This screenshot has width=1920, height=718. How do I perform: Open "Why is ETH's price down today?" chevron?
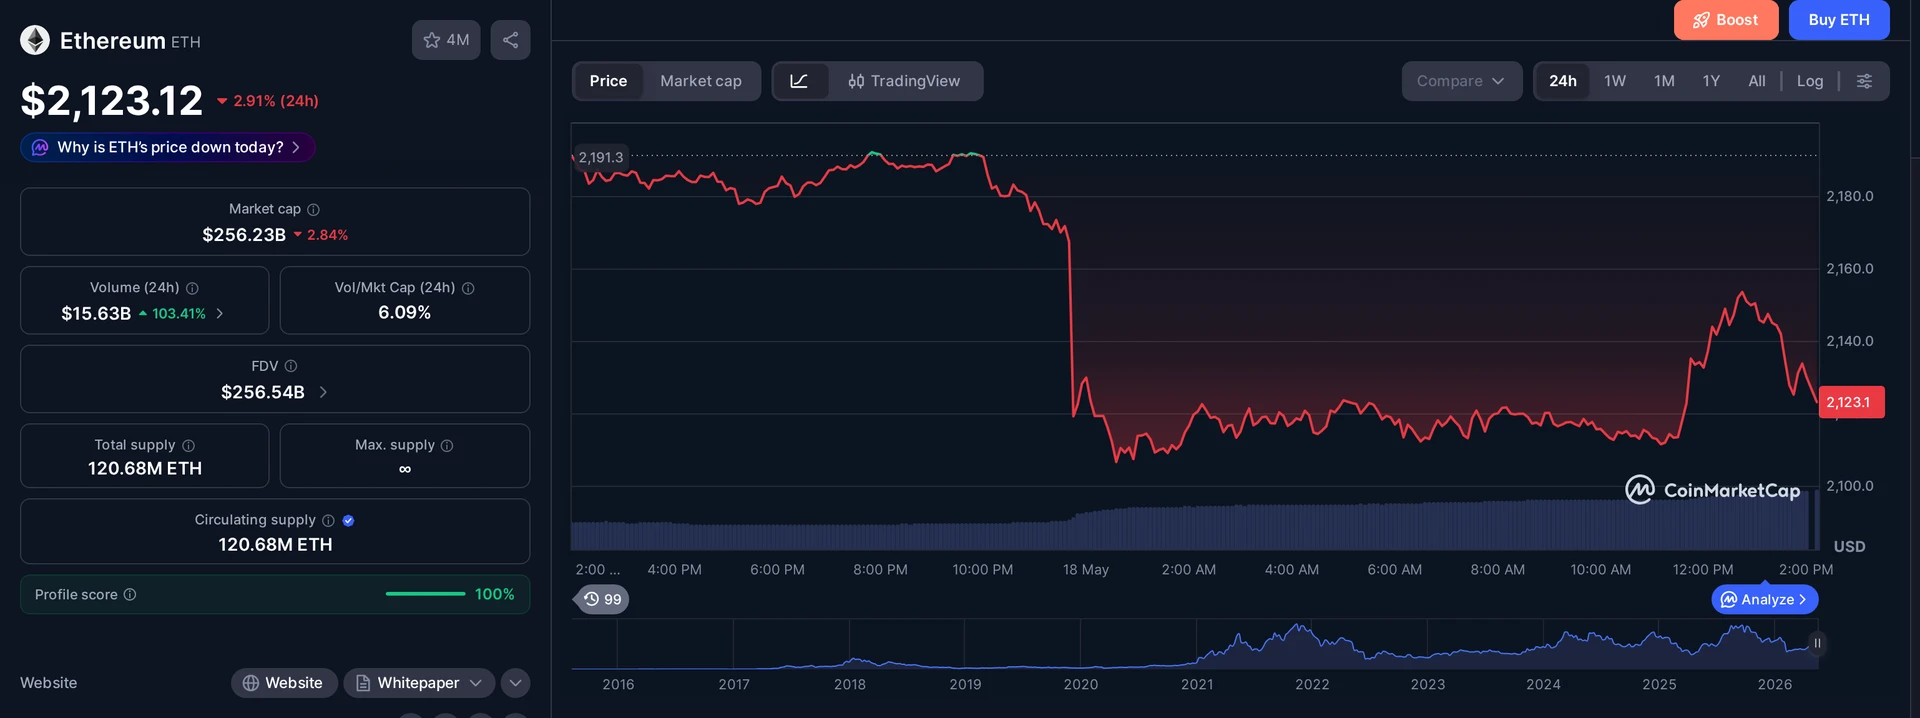296,147
